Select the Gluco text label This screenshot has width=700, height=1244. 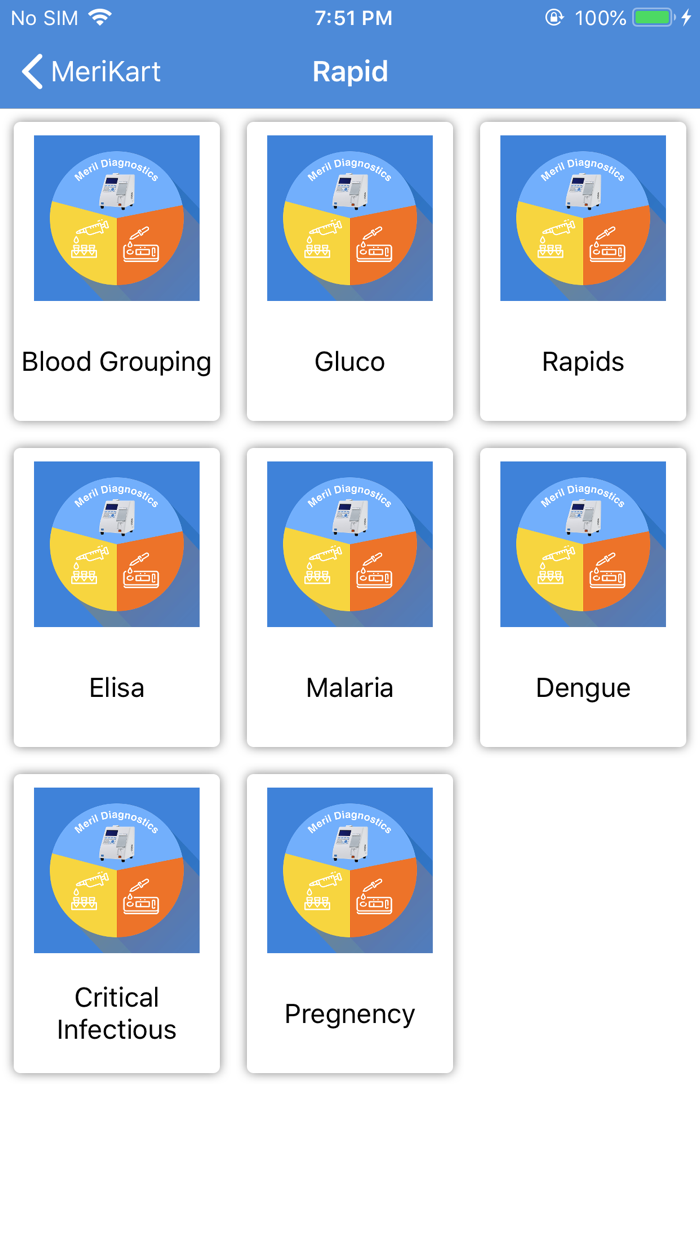coord(350,362)
